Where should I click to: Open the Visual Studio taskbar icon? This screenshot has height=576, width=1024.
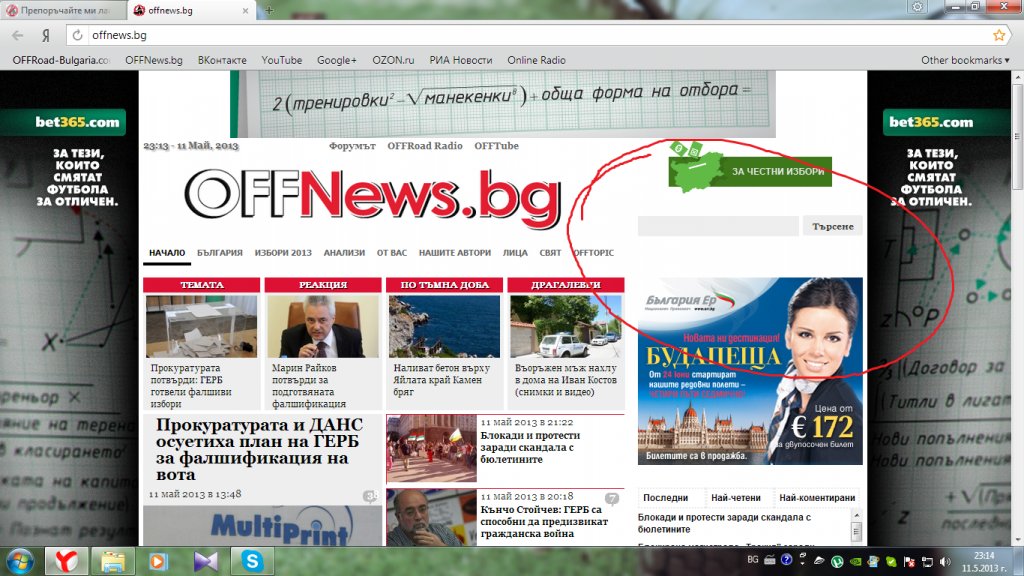(205, 562)
